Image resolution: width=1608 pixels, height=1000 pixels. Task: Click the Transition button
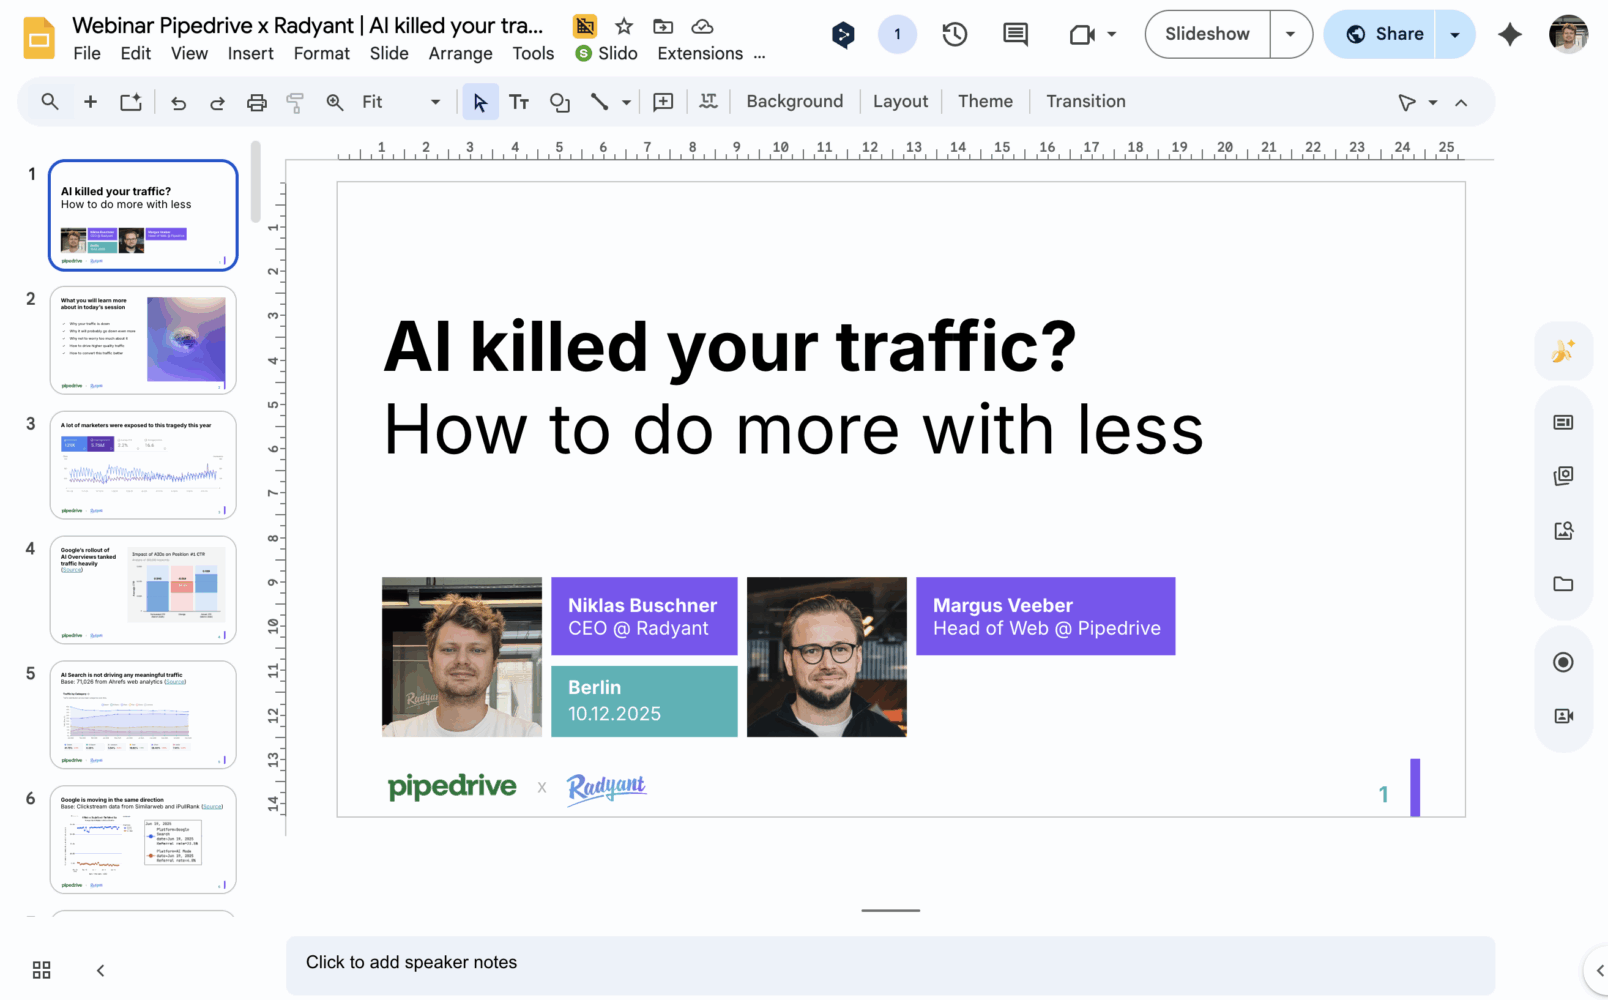pyautogui.click(x=1085, y=102)
